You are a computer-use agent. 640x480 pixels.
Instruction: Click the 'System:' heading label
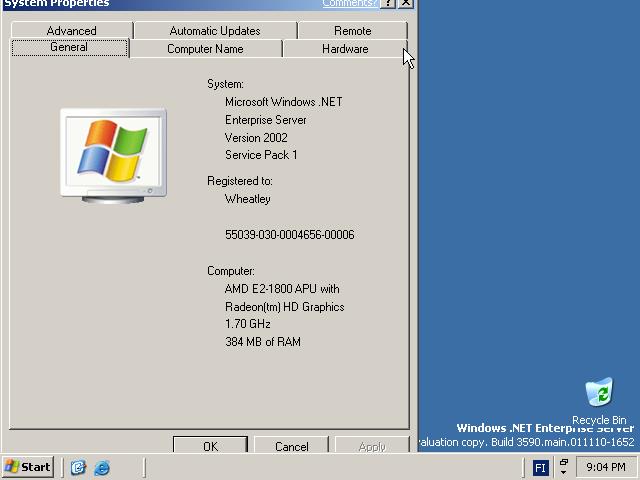point(225,84)
